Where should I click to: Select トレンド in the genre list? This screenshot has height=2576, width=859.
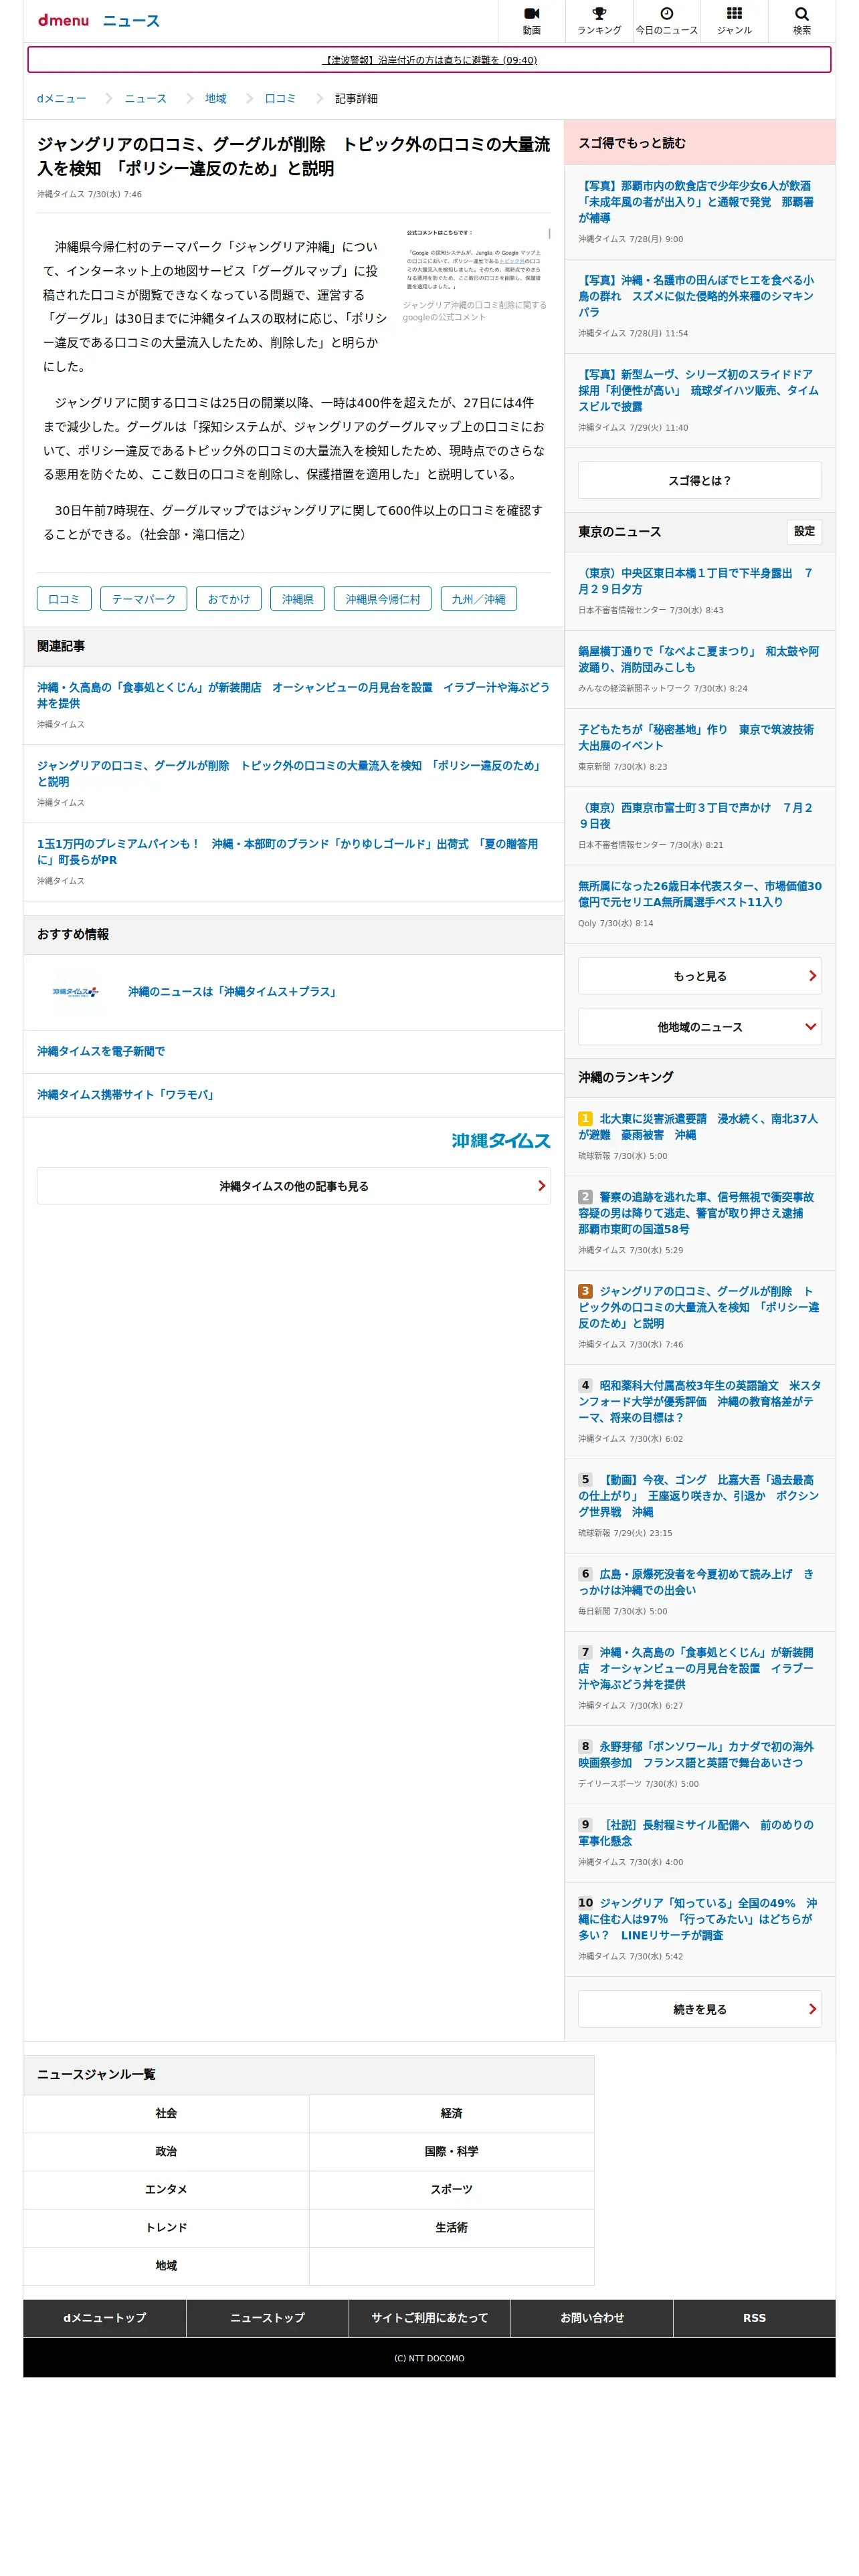(x=166, y=2227)
